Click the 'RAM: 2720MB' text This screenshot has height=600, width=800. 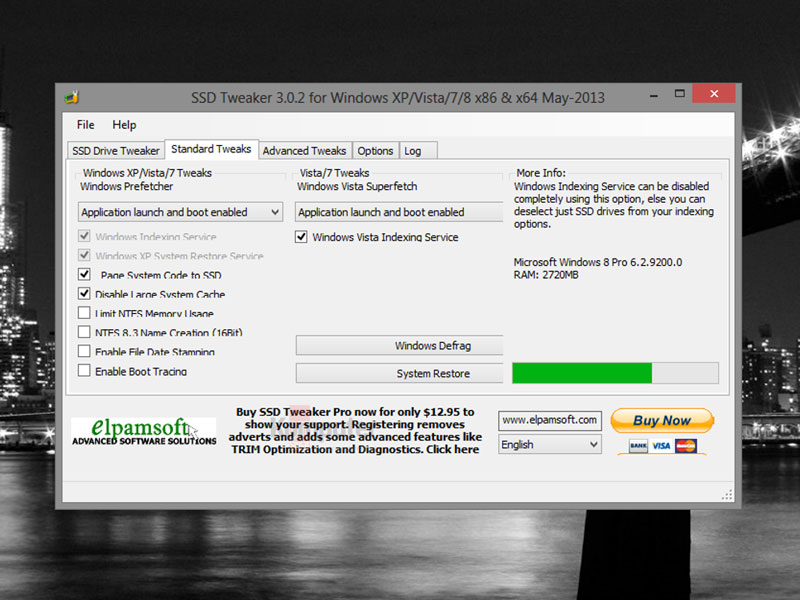pos(546,275)
